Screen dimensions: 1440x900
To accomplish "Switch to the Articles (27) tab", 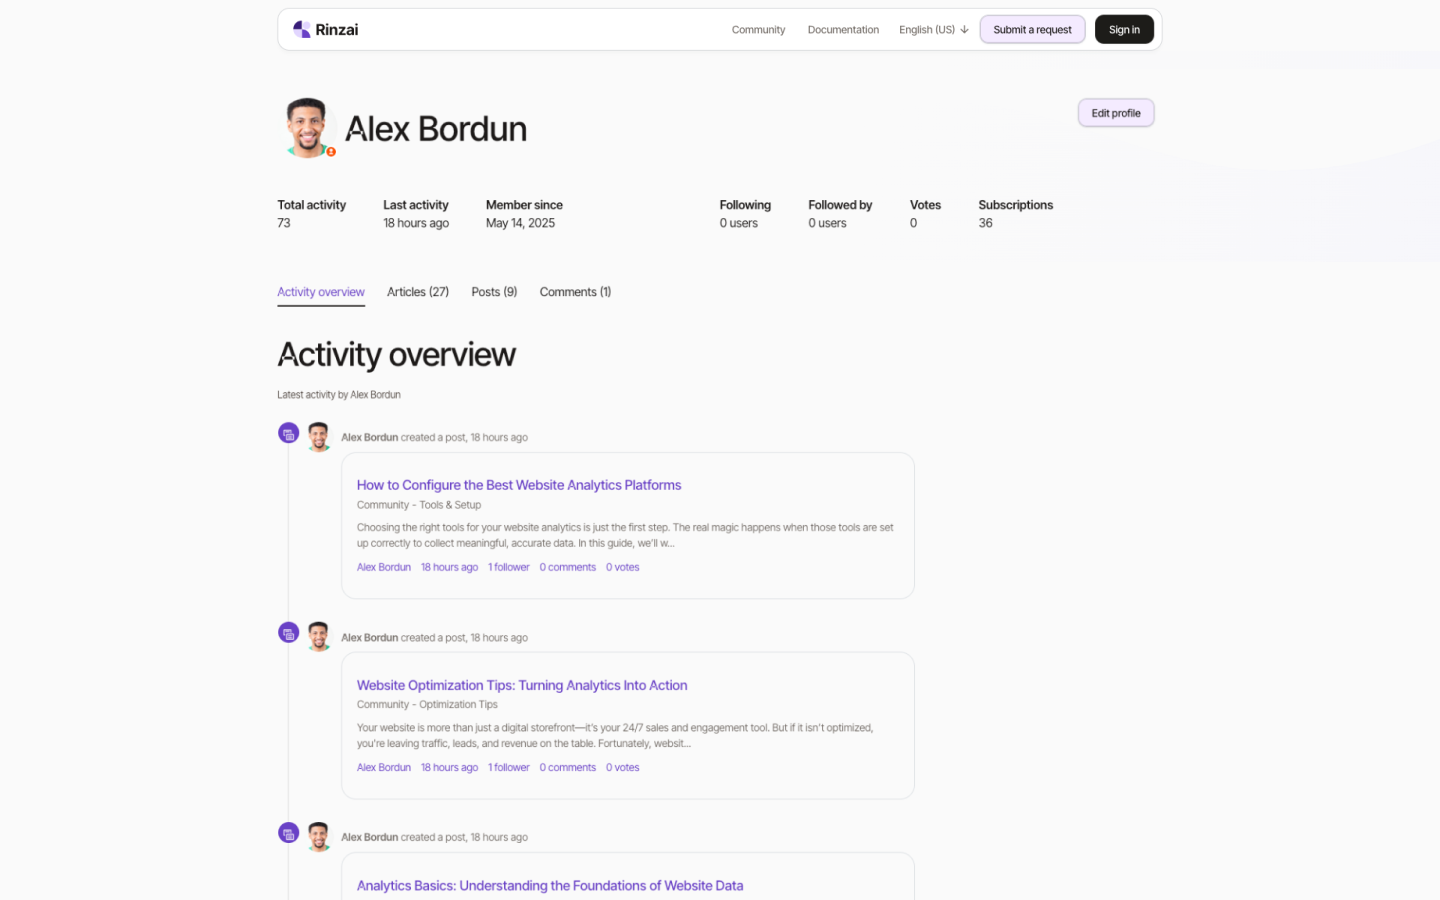I will point(418,292).
